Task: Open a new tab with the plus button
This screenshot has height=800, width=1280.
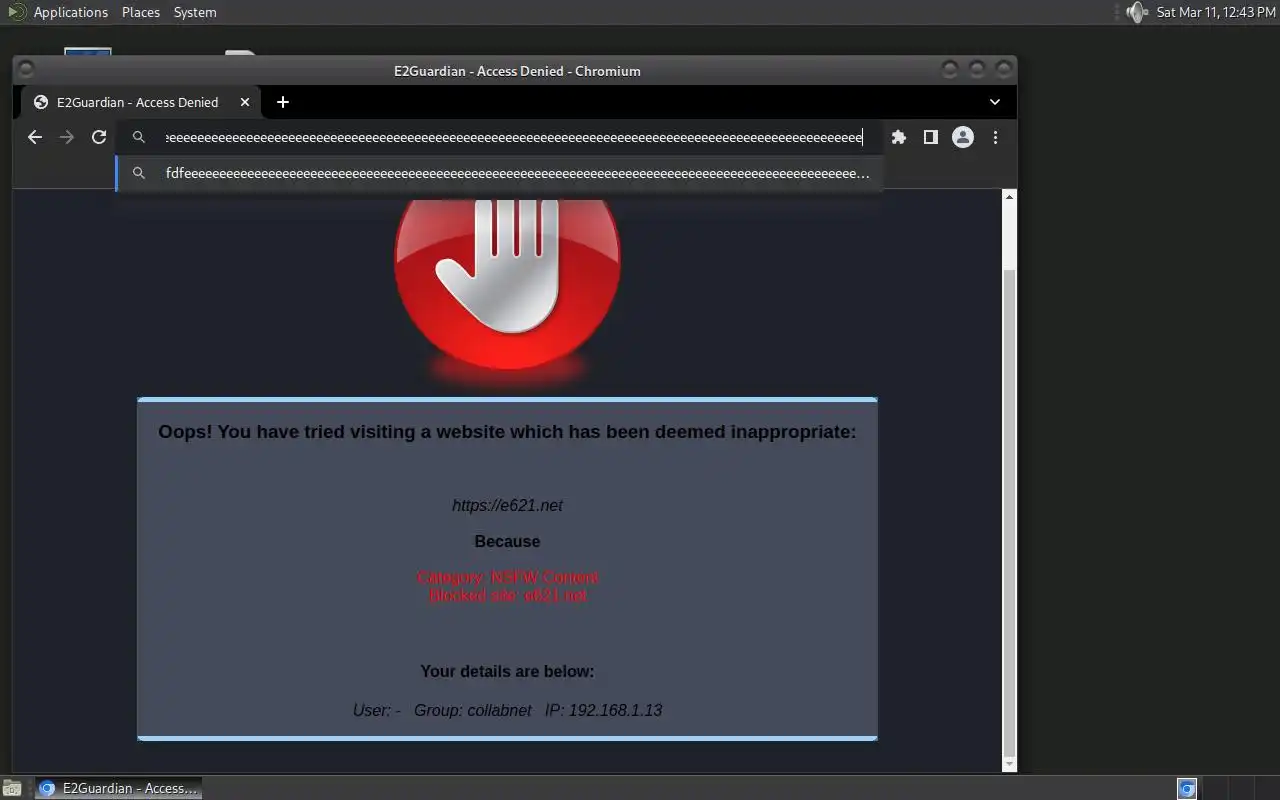Action: click(283, 102)
